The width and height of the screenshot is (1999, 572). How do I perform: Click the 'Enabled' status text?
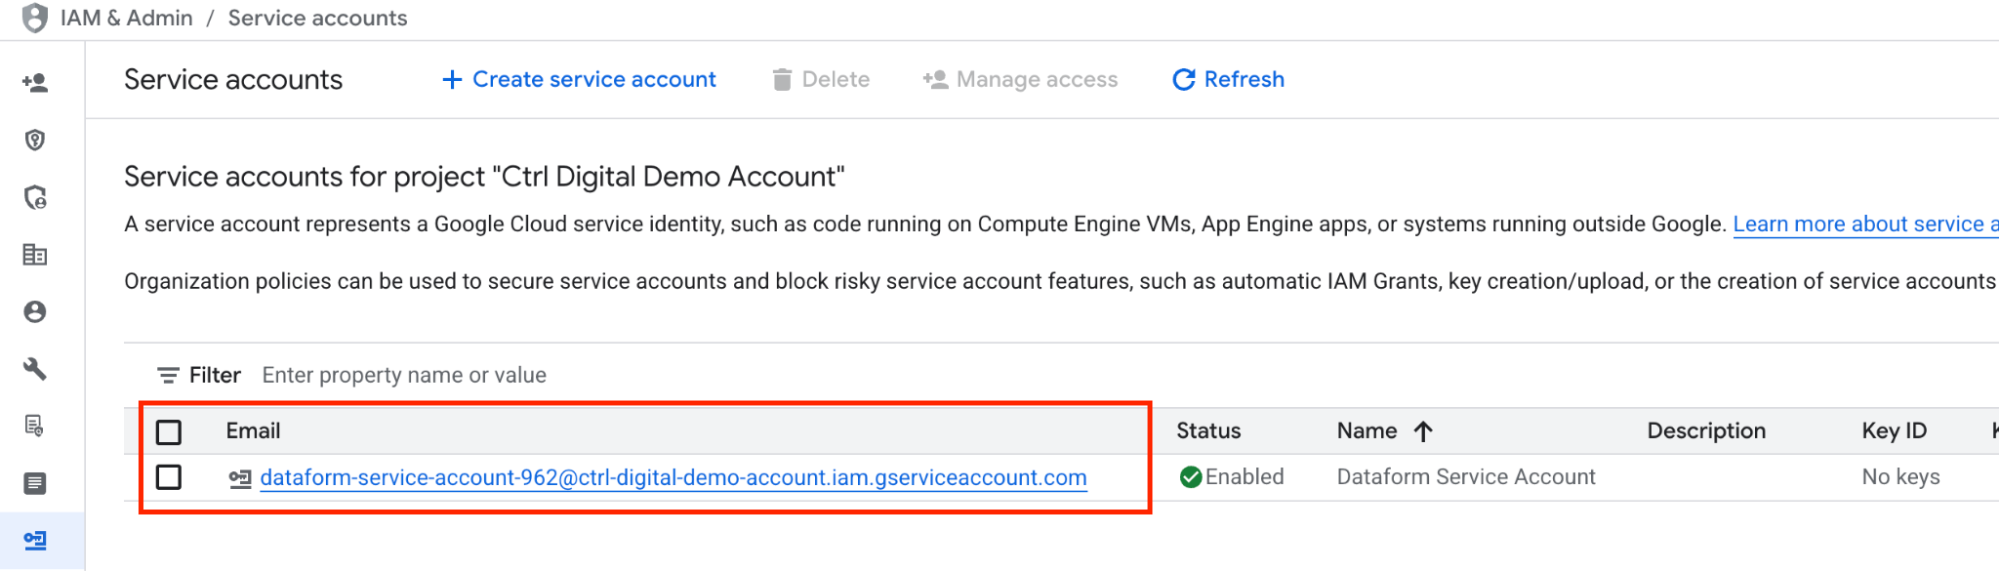click(x=1244, y=477)
